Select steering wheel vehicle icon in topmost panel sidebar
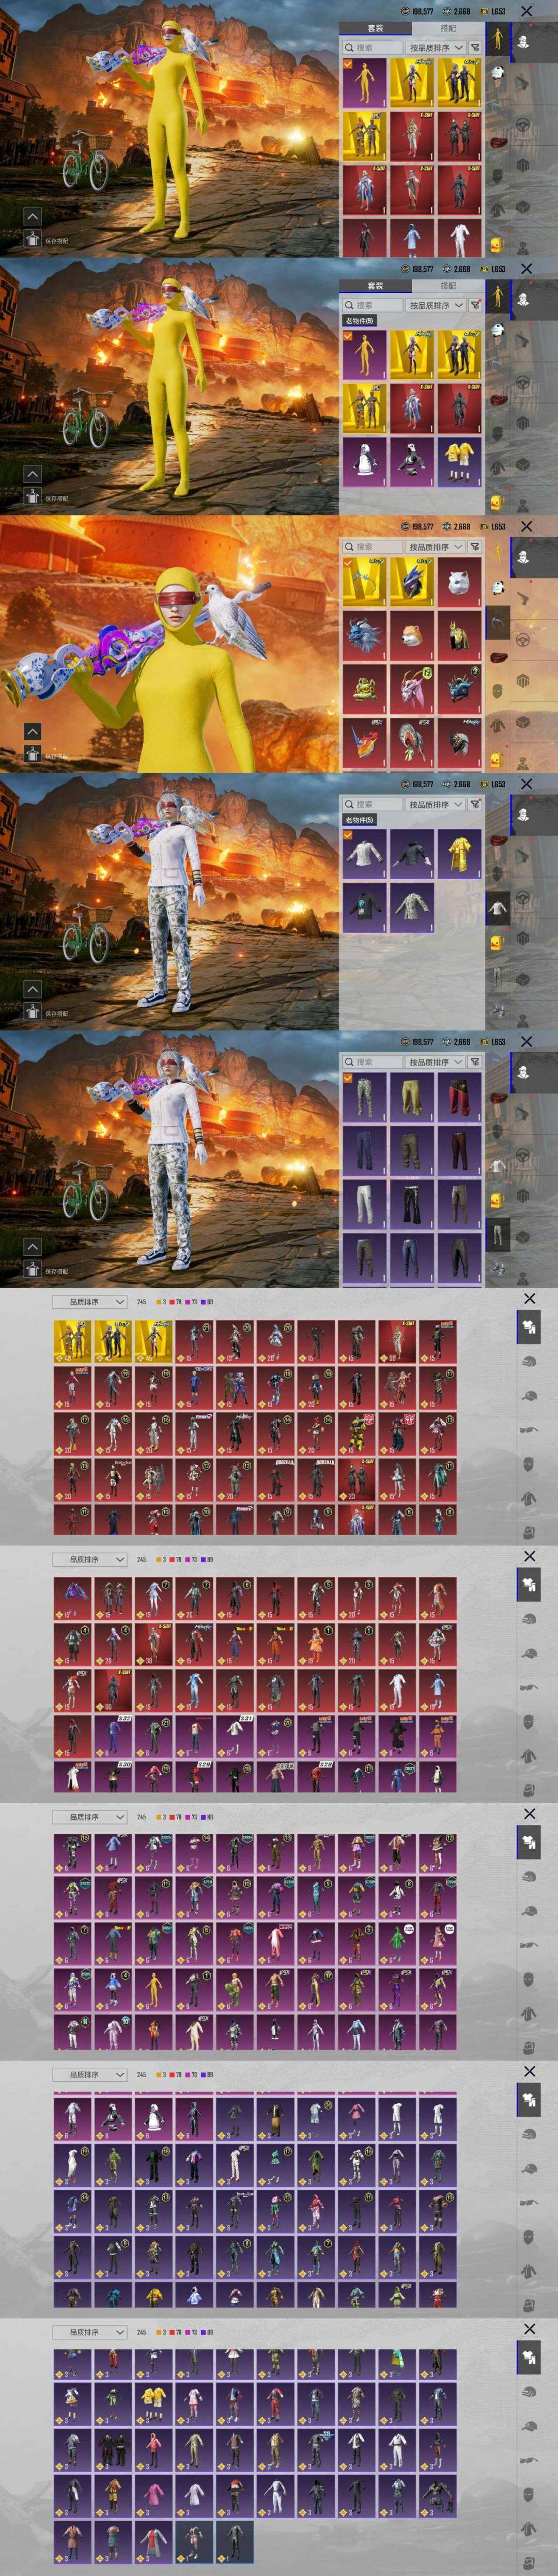The image size is (558, 2576). (523, 125)
